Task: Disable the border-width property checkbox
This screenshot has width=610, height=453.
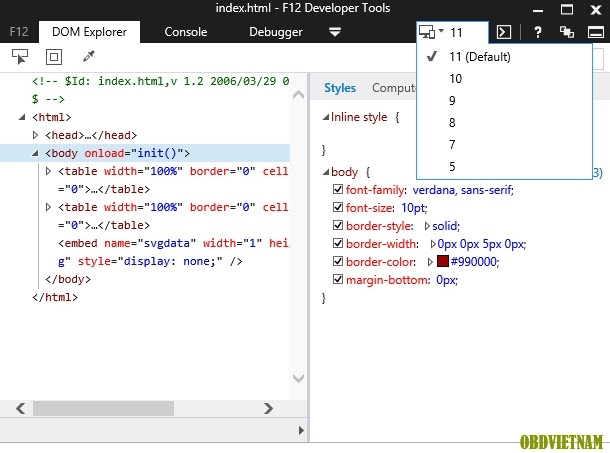Action: [337, 244]
